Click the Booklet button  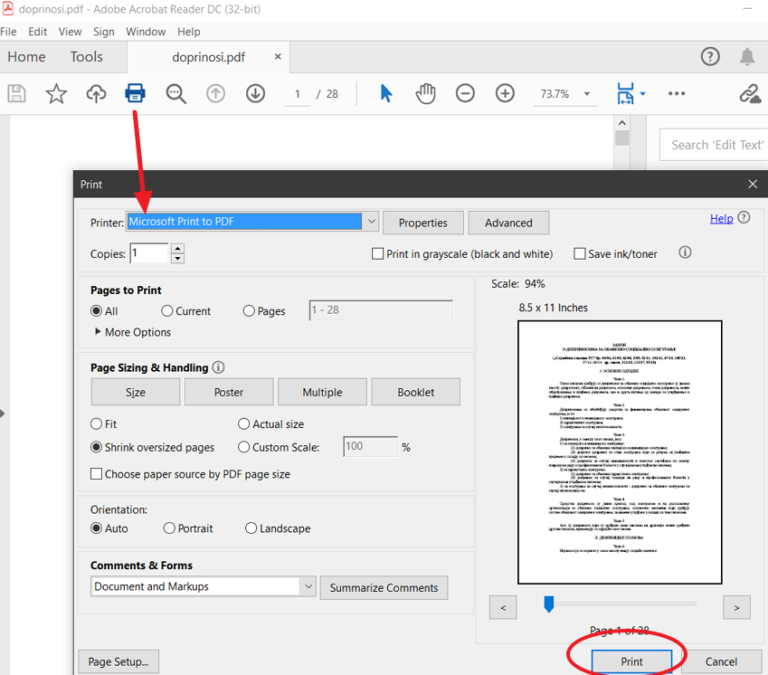[415, 392]
